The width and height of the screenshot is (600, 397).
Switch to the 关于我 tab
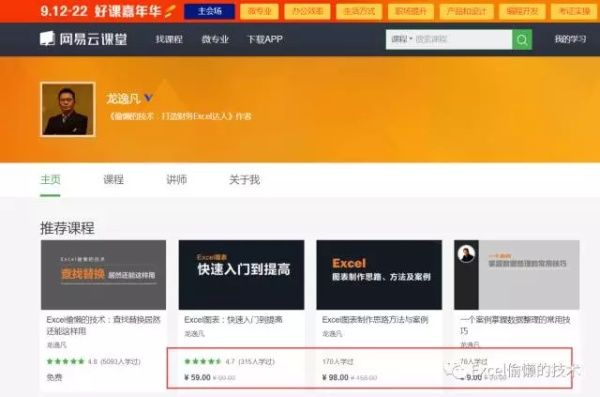coord(244,179)
